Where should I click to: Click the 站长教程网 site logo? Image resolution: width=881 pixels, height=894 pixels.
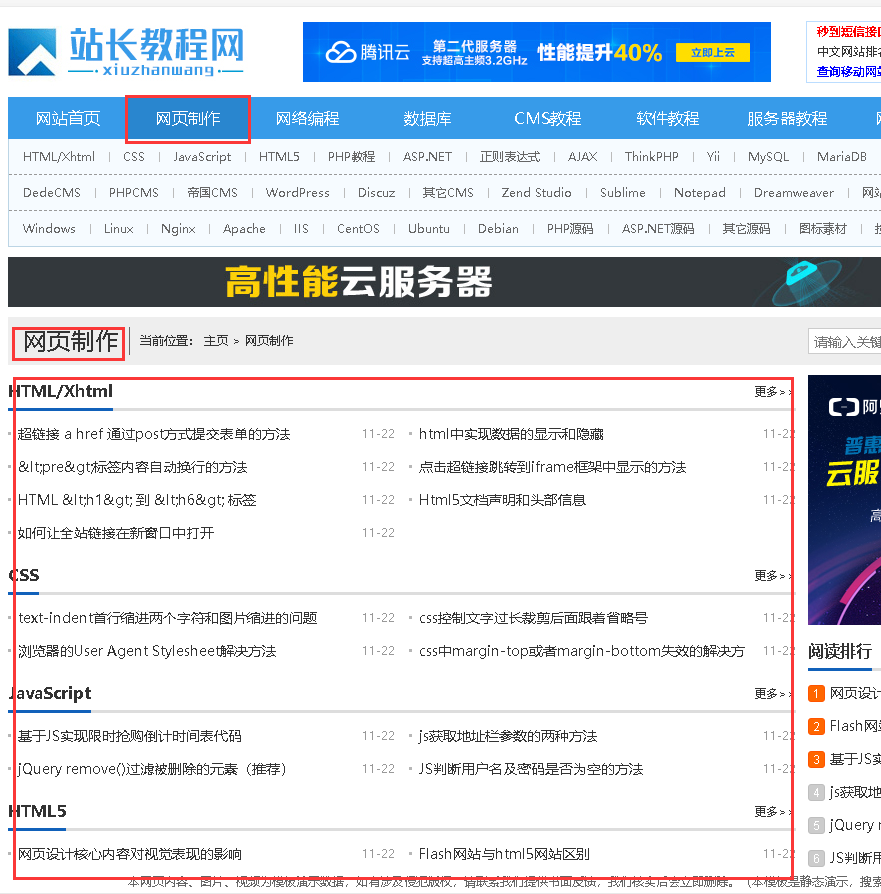126,52
